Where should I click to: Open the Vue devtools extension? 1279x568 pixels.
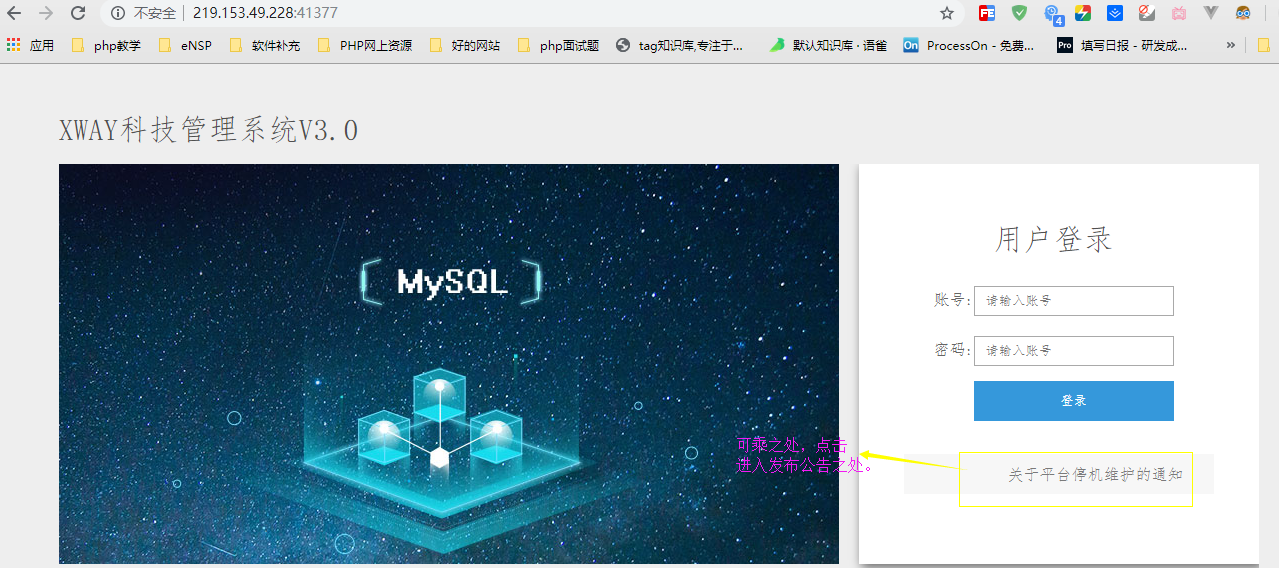coord(1211,13)
